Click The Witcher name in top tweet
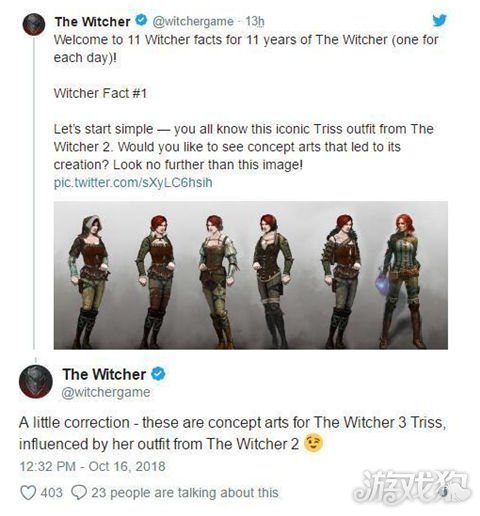 pyautogui.click(x=92, y=21)
